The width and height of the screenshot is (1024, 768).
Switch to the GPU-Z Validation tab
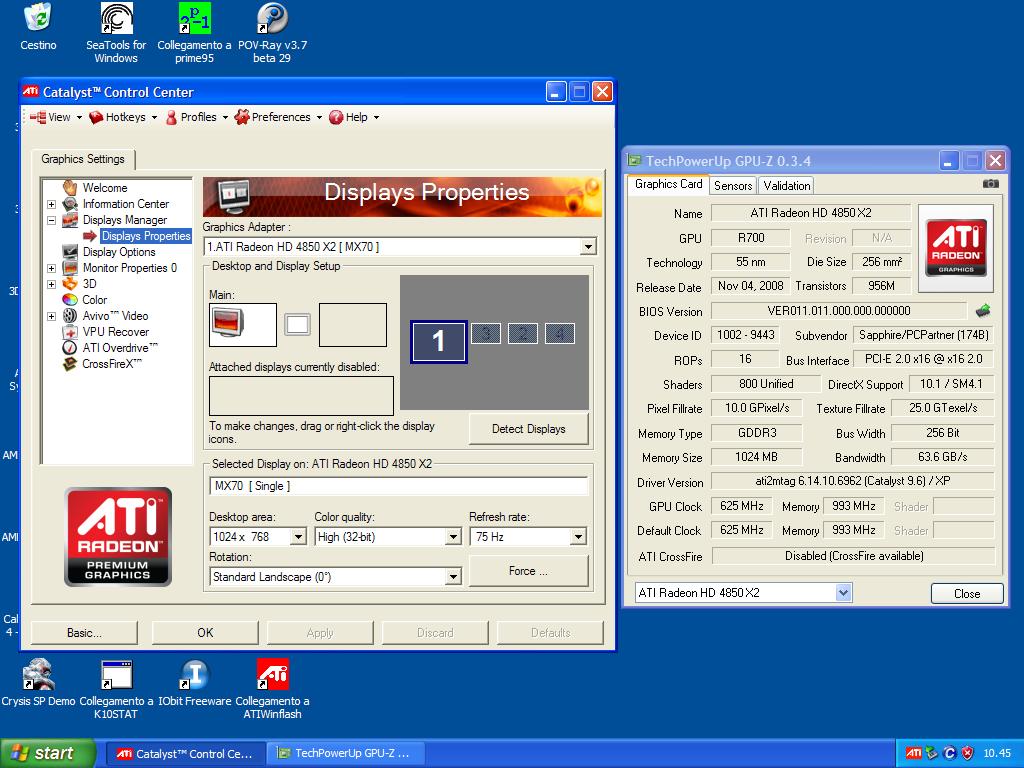786,185
